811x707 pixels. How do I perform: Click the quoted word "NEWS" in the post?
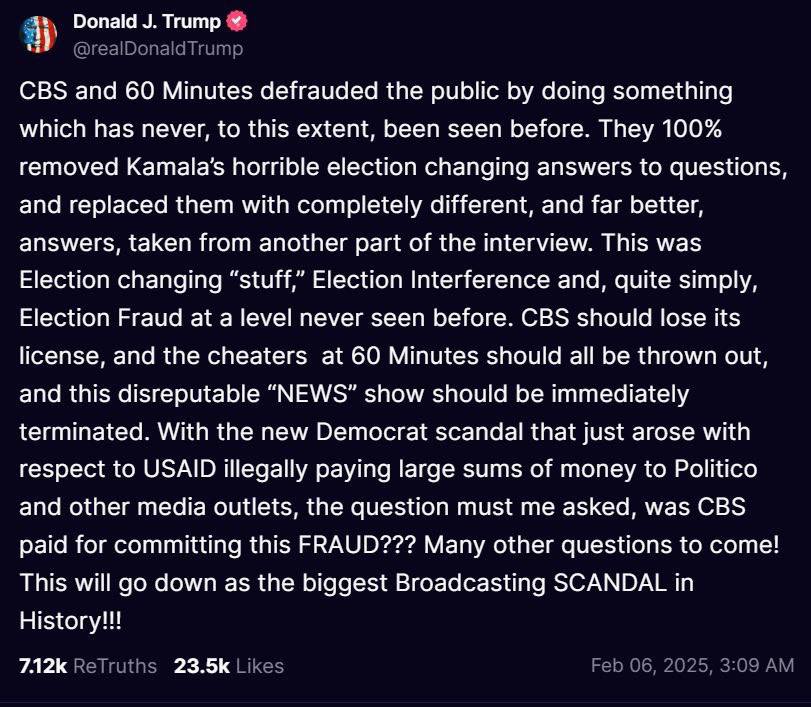pyautogui.click(x=312, y=394)
